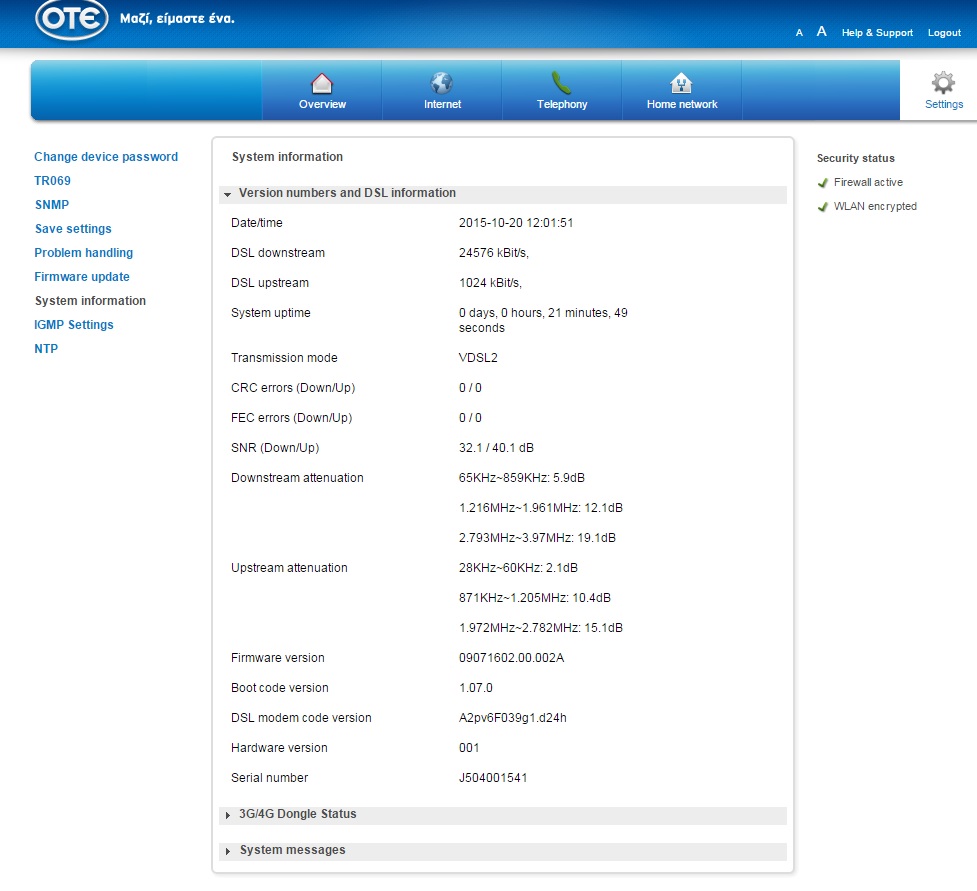The width and height of the screenshot is (977, 891).
Task: Navigate to Save settings
Action: (x=73, y=229)
